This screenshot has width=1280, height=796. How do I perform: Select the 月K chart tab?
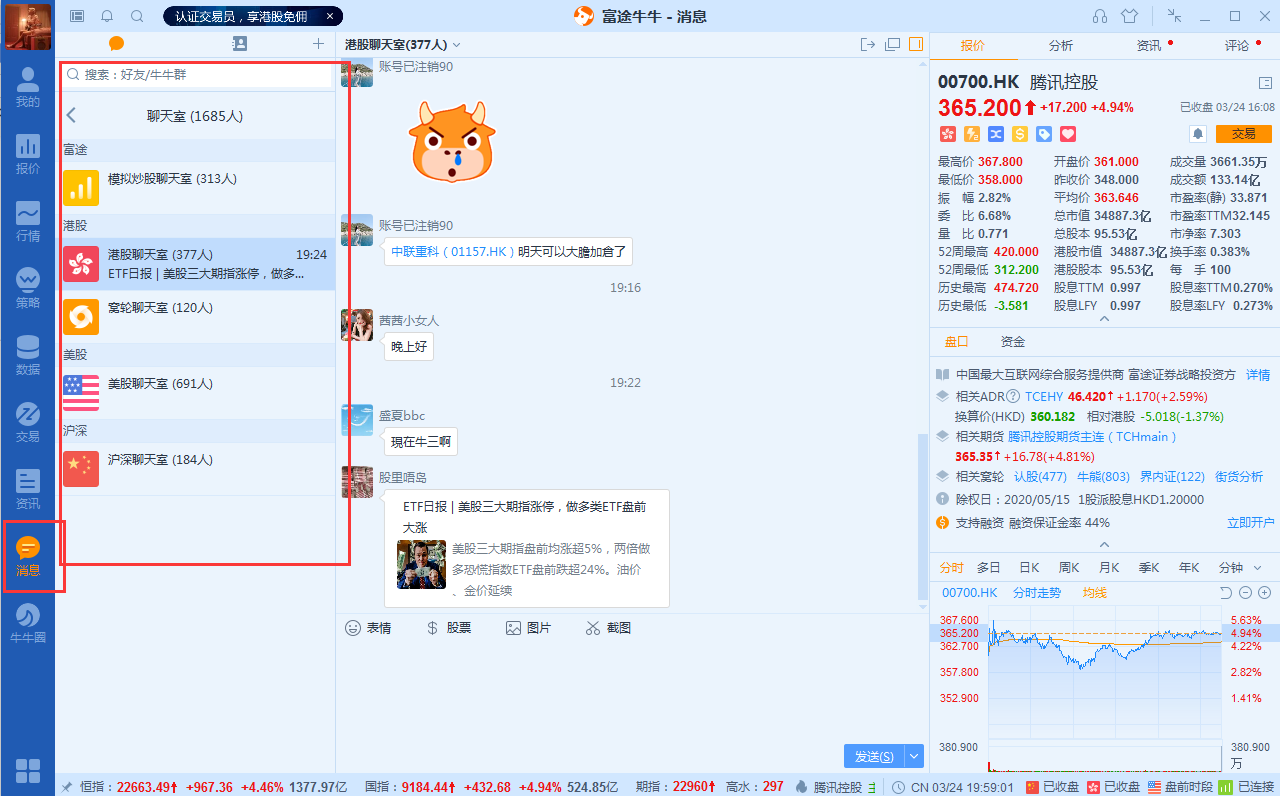tap(1109, 567)
